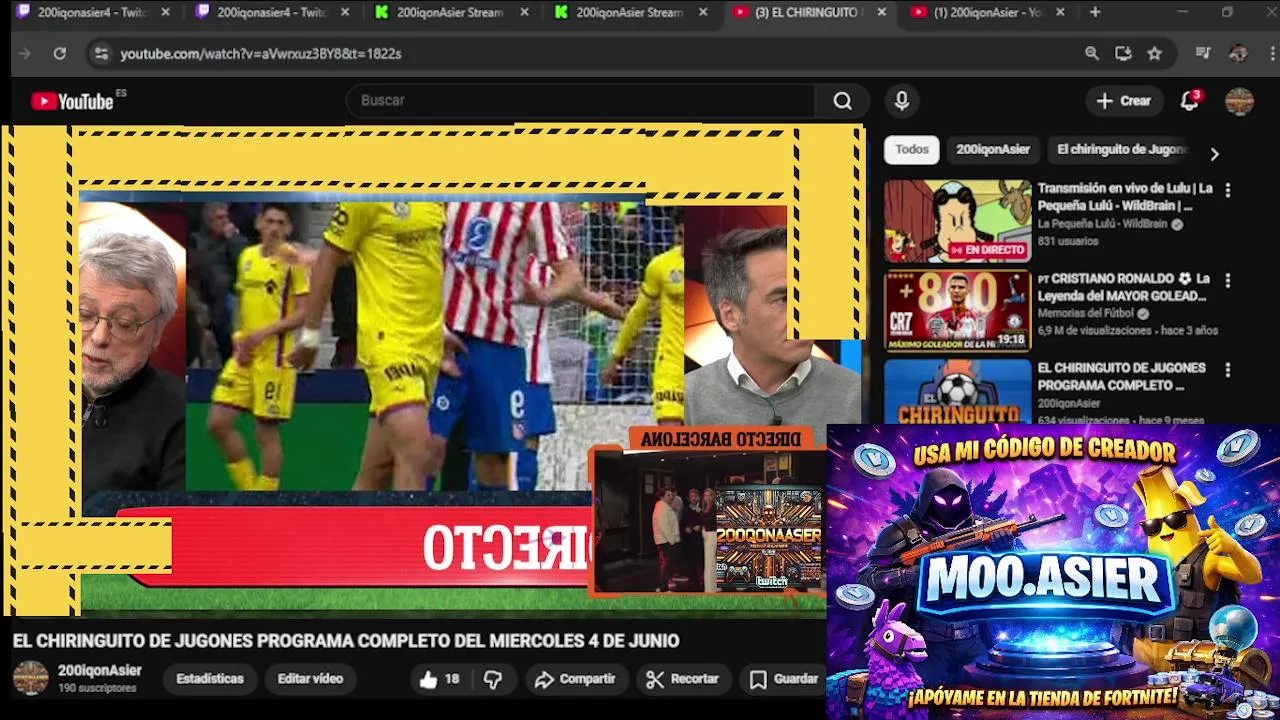The width and height of the screenshot is (1280, 720).
Task: Open the EL CHIRINGUITO DE JUGONES PROGRAMA COMPLETO suggestion title
Action: (1121, 376)
